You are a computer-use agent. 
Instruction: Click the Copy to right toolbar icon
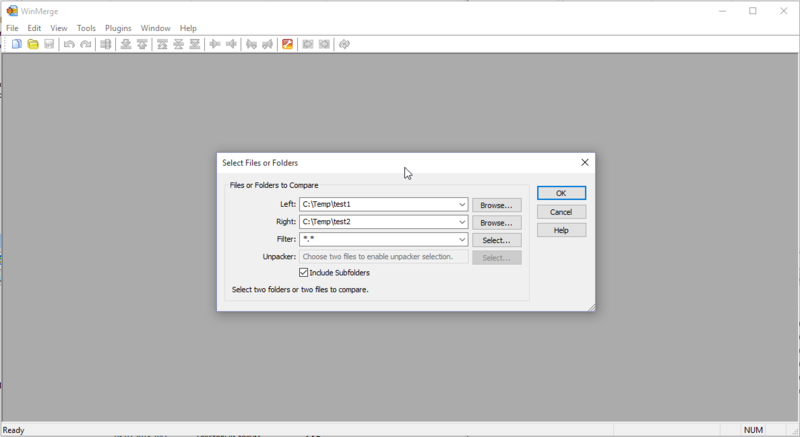215,44
